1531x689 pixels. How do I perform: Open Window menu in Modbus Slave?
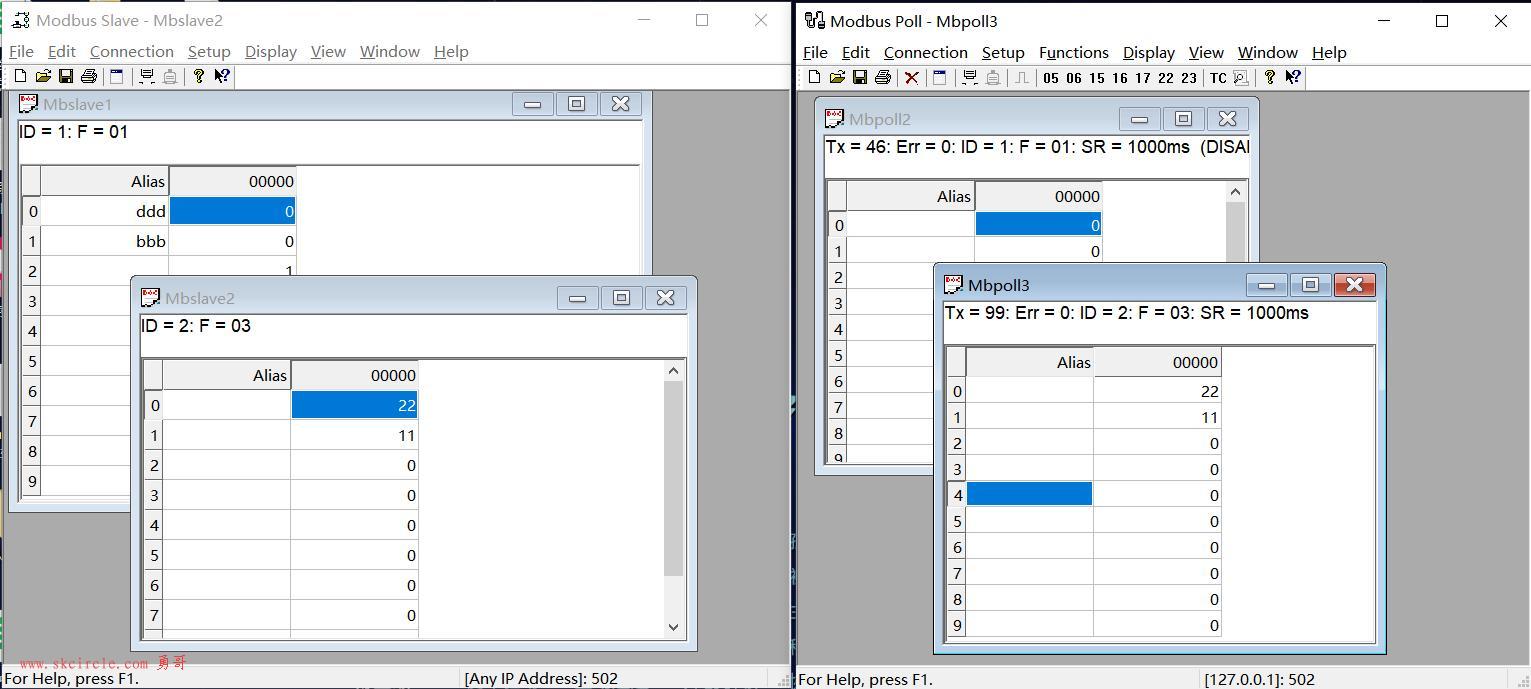[390, 52]
